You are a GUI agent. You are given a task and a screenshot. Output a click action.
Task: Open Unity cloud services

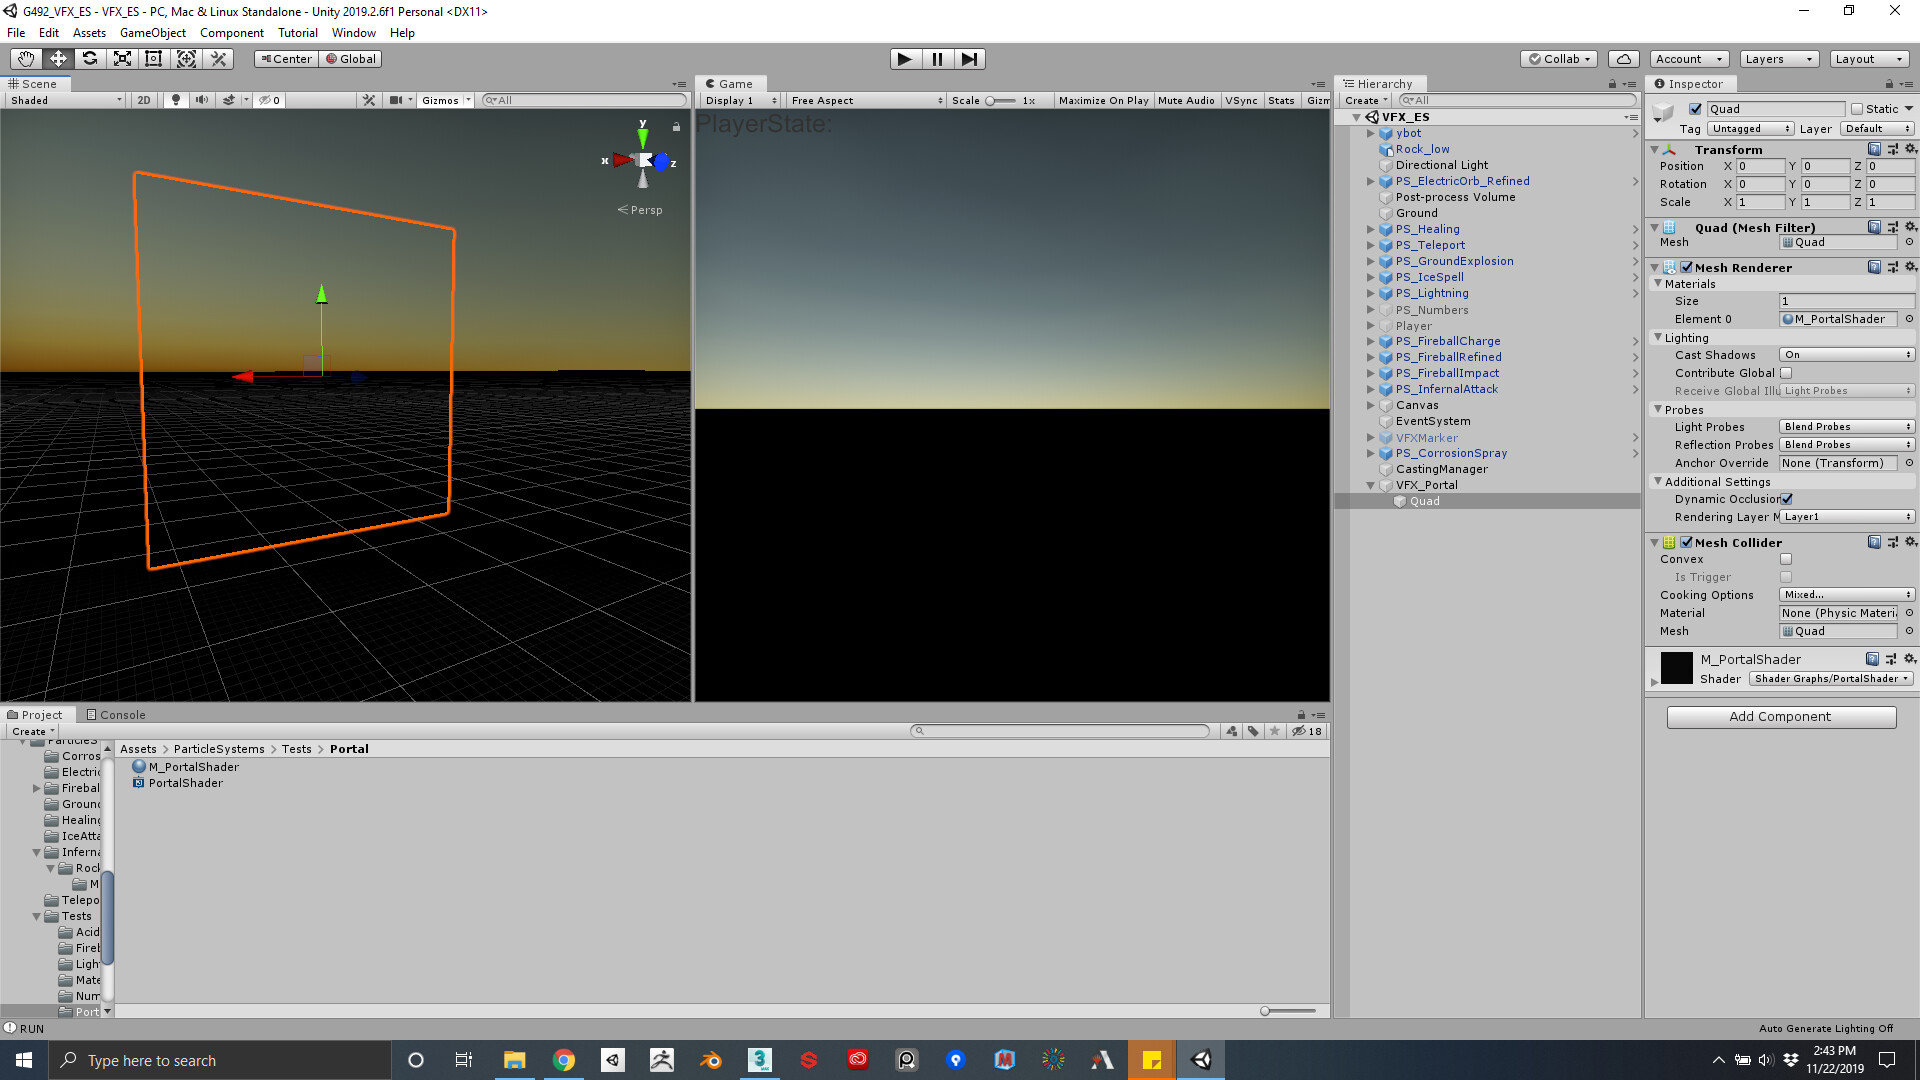point(1623,58)
